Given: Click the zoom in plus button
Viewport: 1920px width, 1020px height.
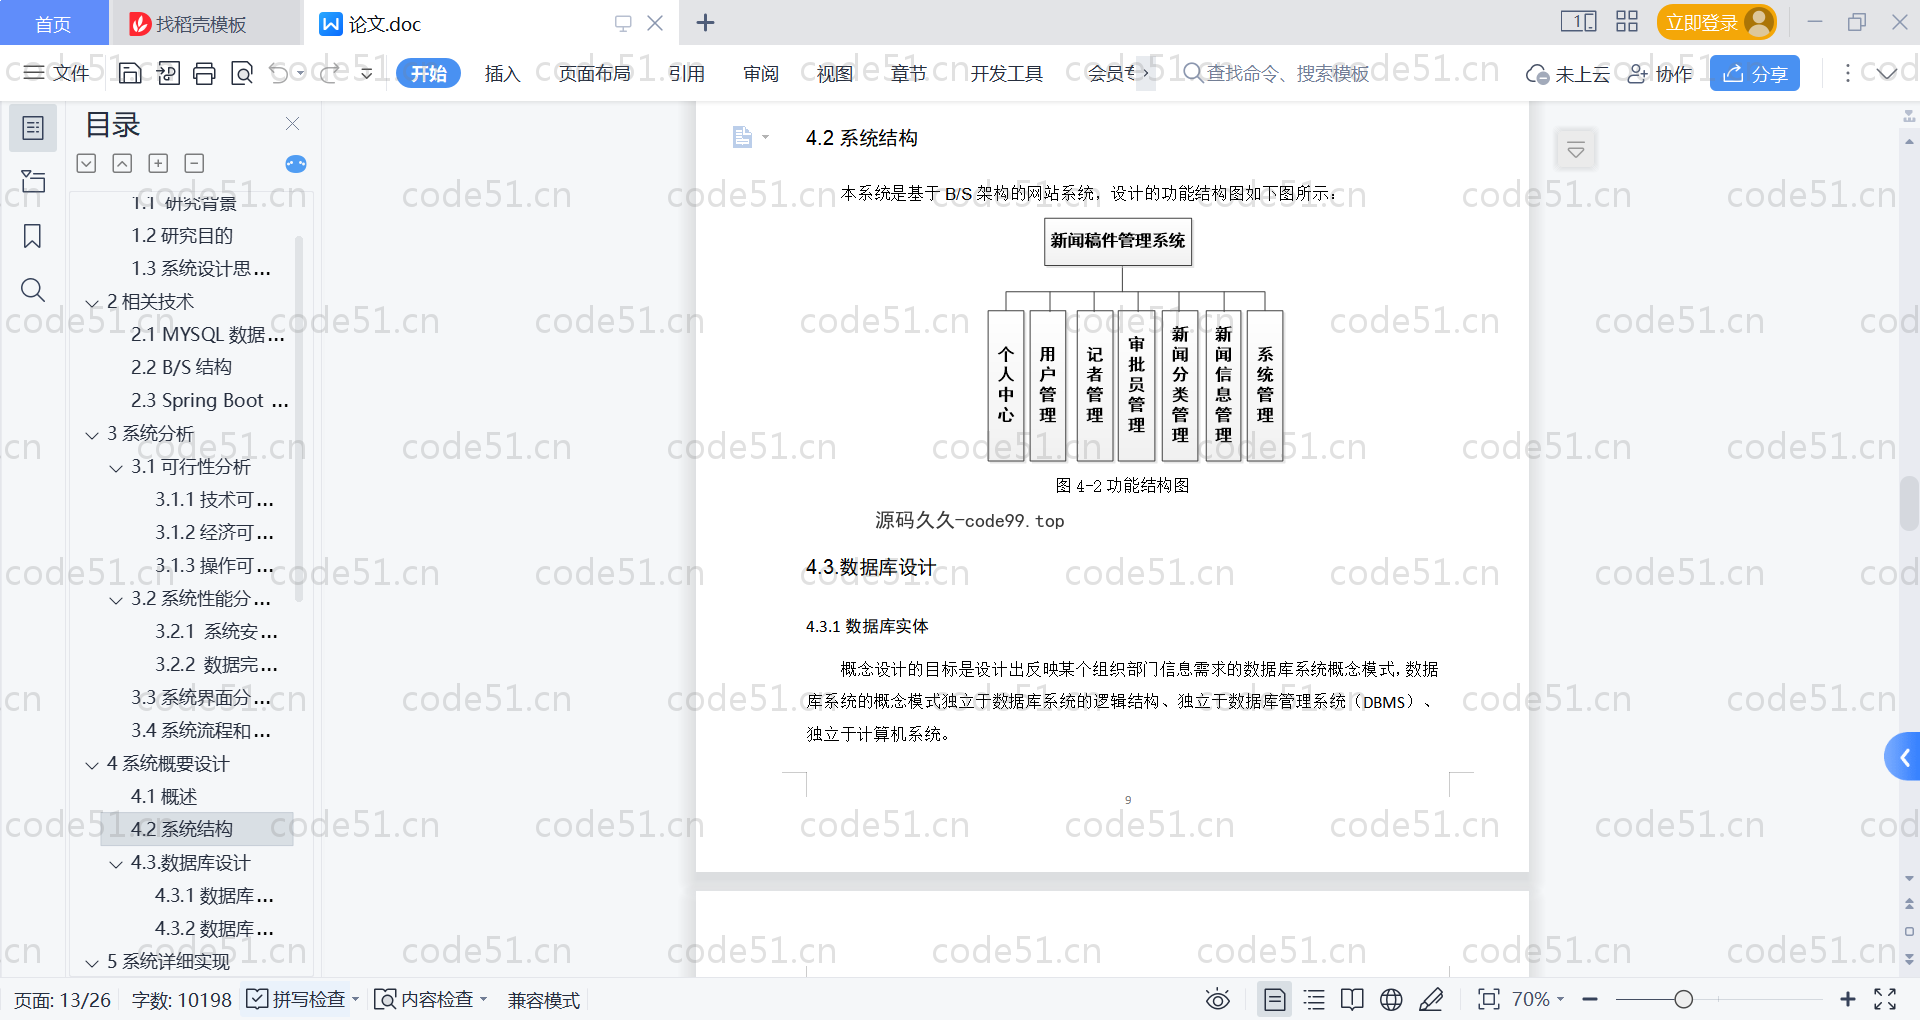Looking at the screenshot, I should click(1848, 999).
